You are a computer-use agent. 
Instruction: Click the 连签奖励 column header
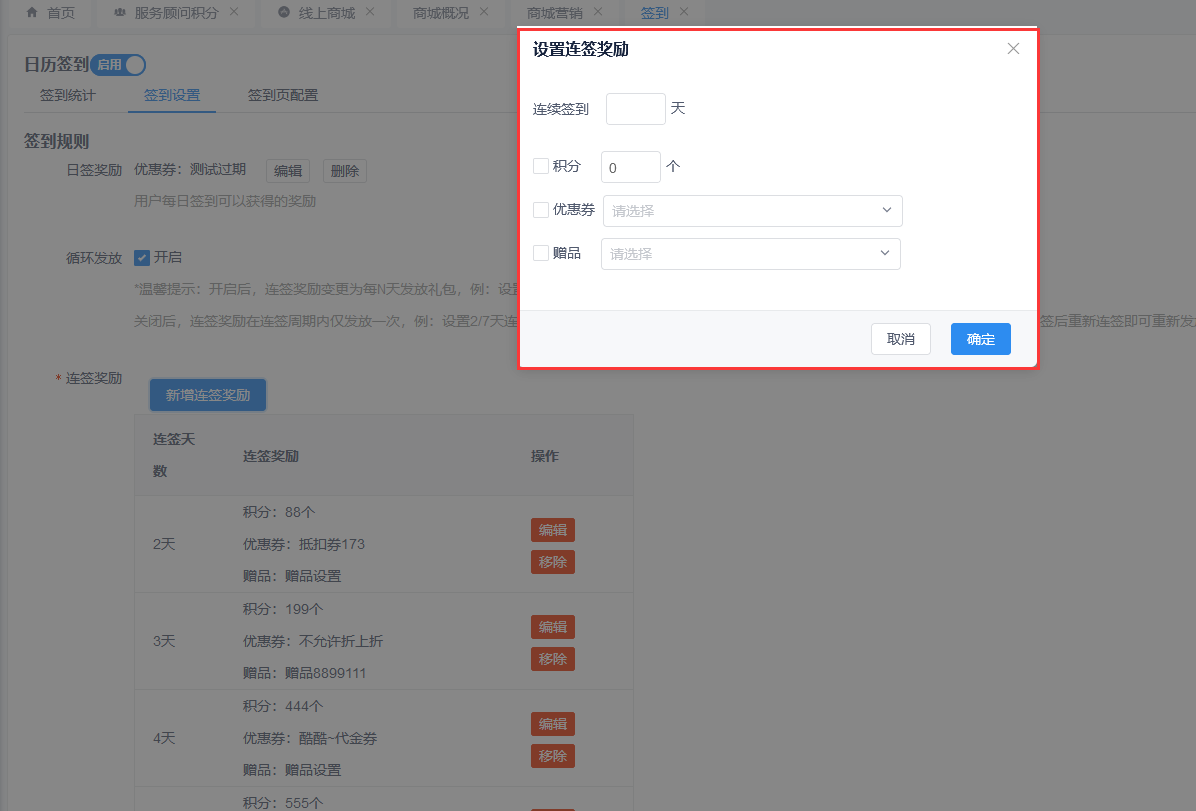(x=271, y=456)
